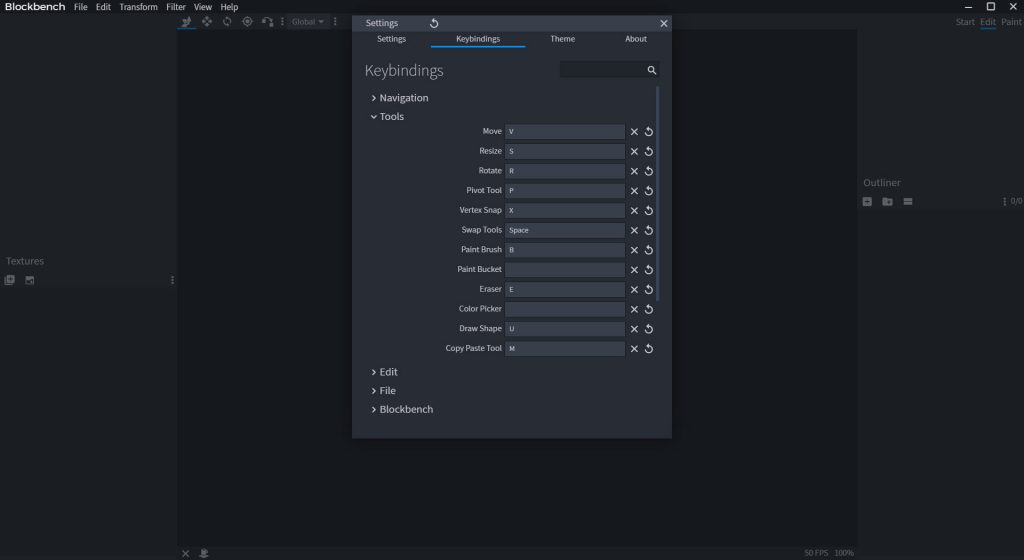Clear the Paint Brush keybinding

(x=634, y=250)
